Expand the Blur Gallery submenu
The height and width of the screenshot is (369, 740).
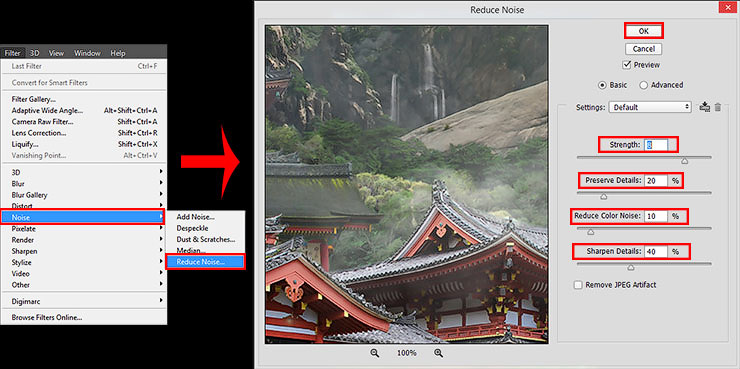point(84,195)
